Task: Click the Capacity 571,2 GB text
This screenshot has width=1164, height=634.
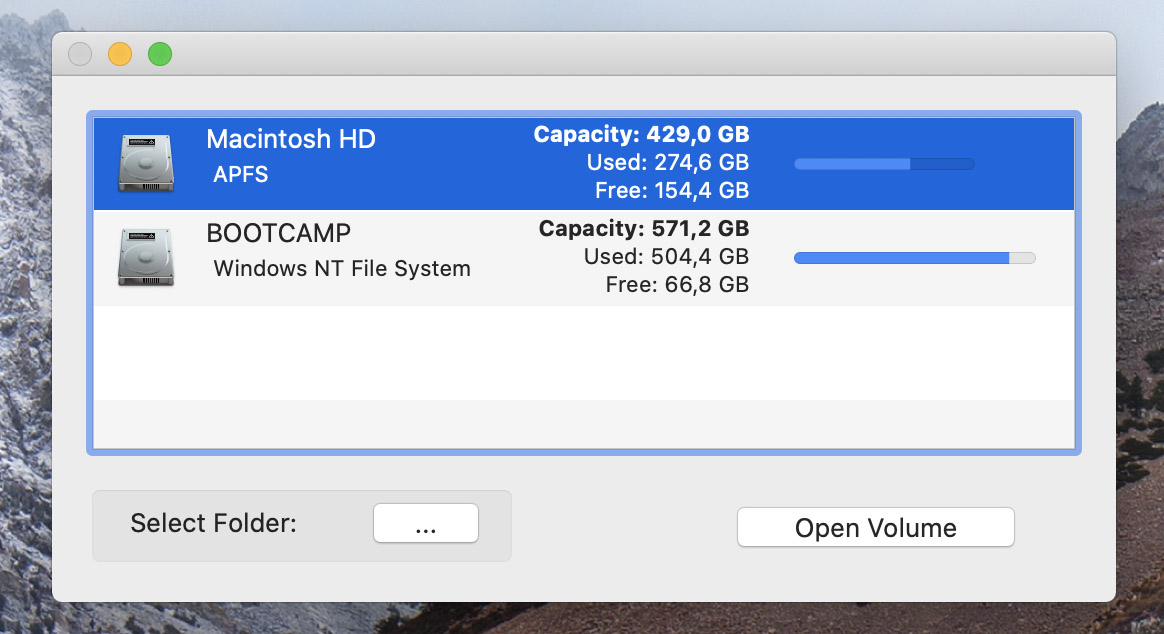Action: (x=644, y=229)
